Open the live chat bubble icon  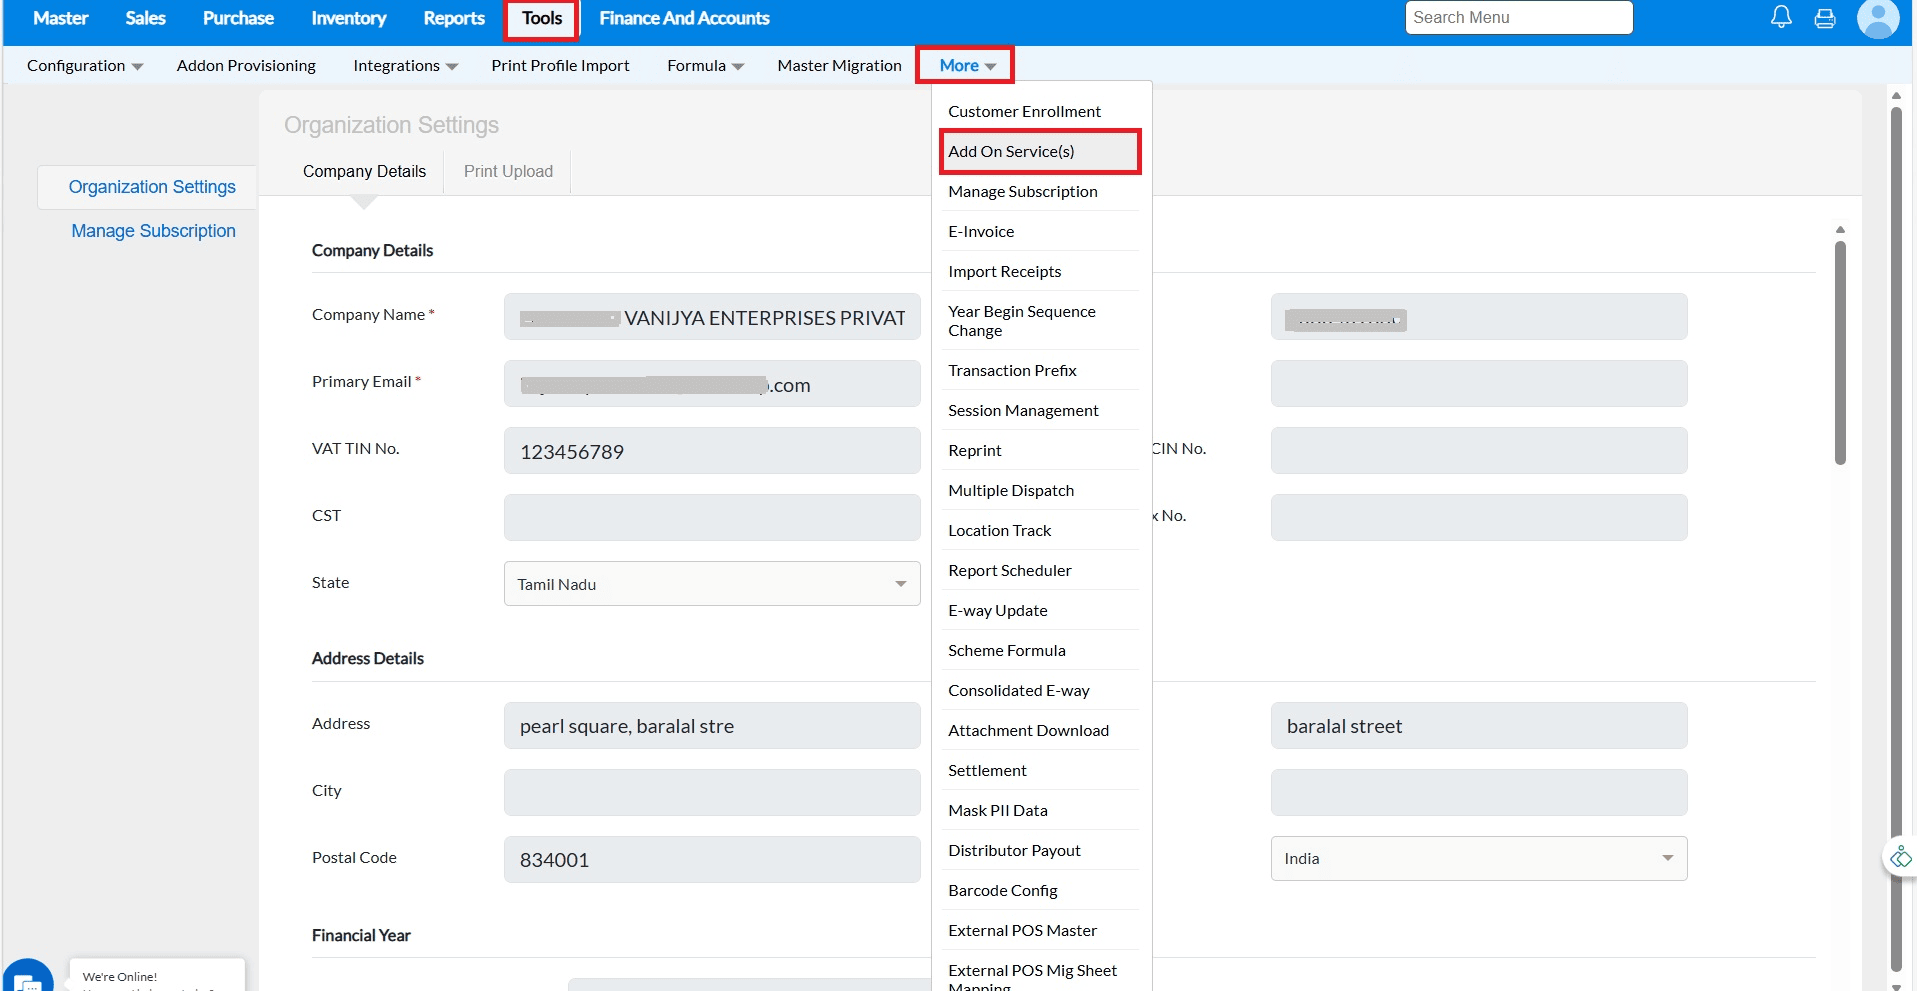tap(28, 978)
